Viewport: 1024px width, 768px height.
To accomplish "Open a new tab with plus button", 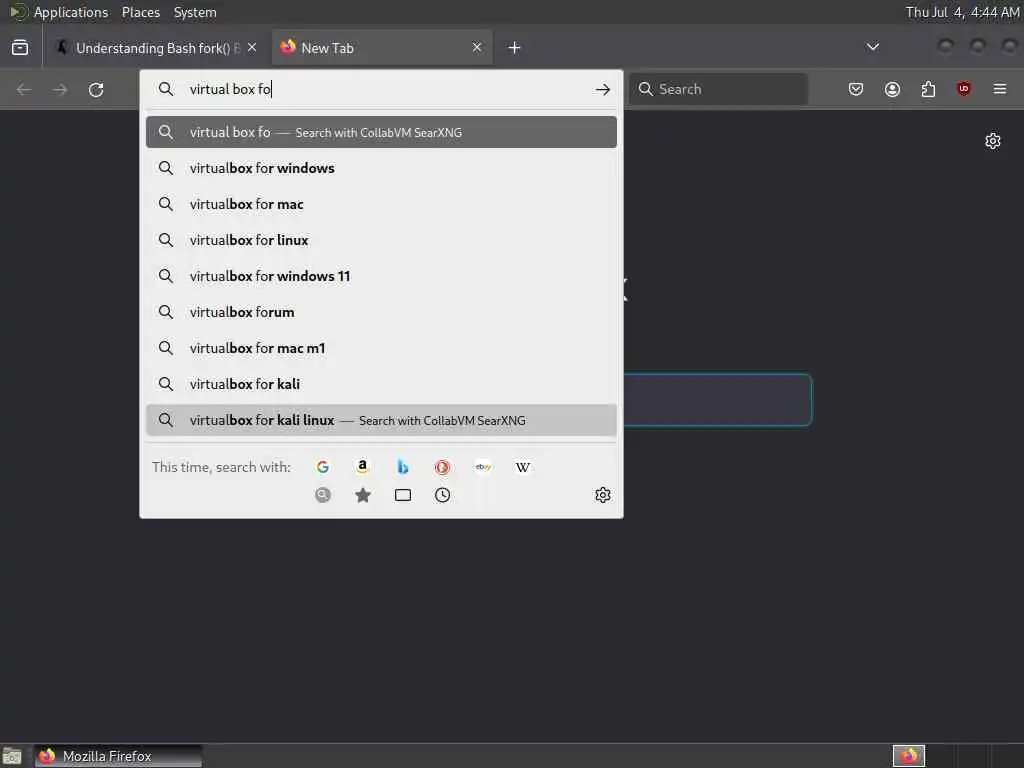I will (515, 48).
